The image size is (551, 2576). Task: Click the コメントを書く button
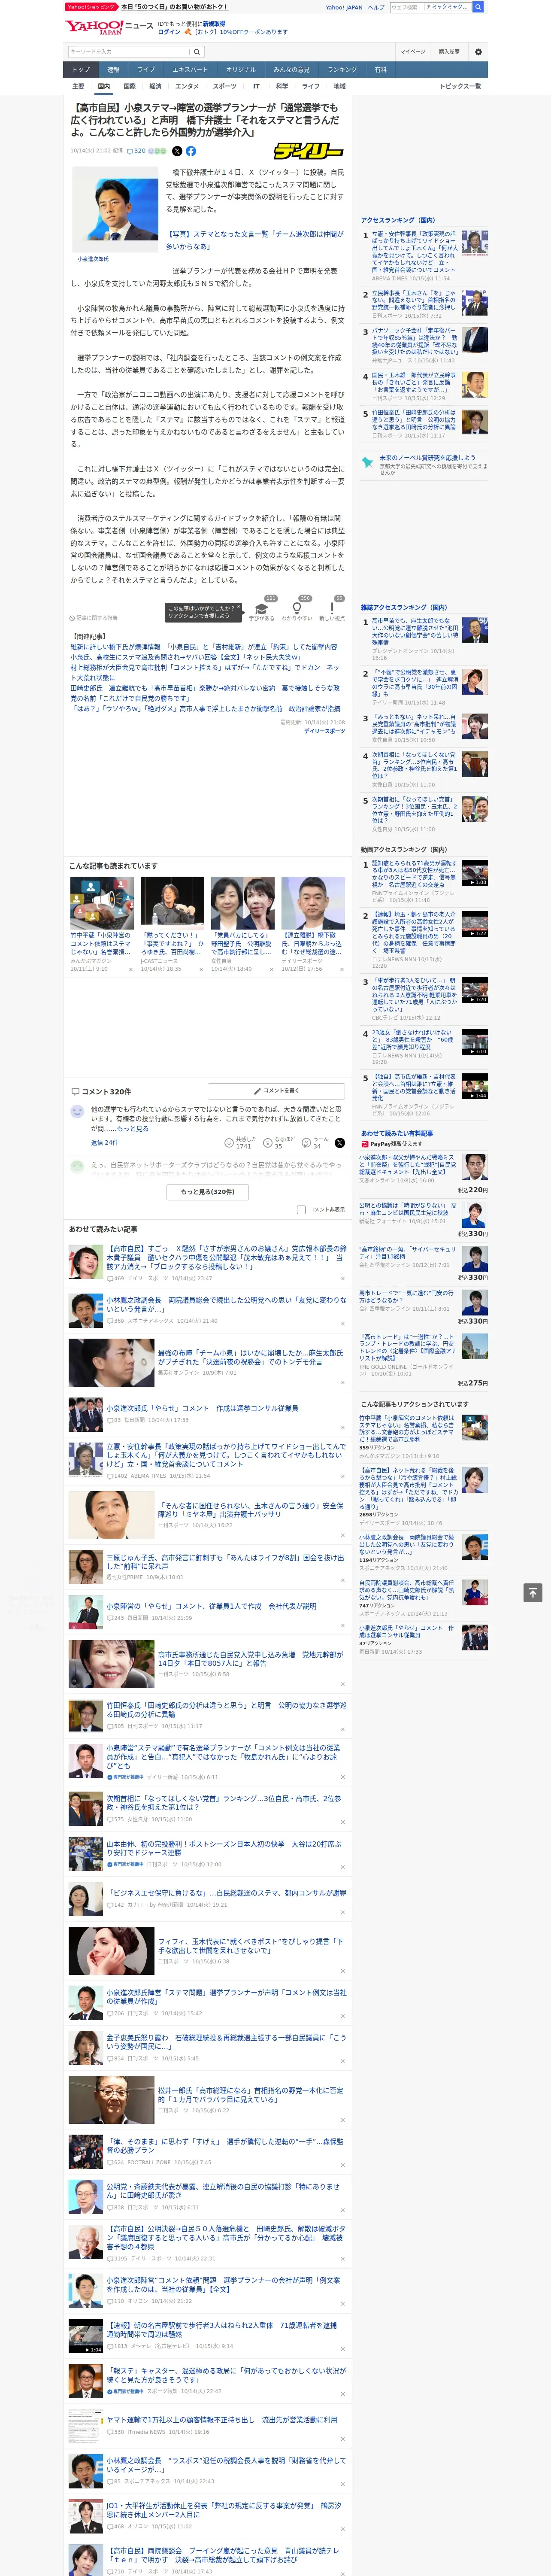(277, 1091)
